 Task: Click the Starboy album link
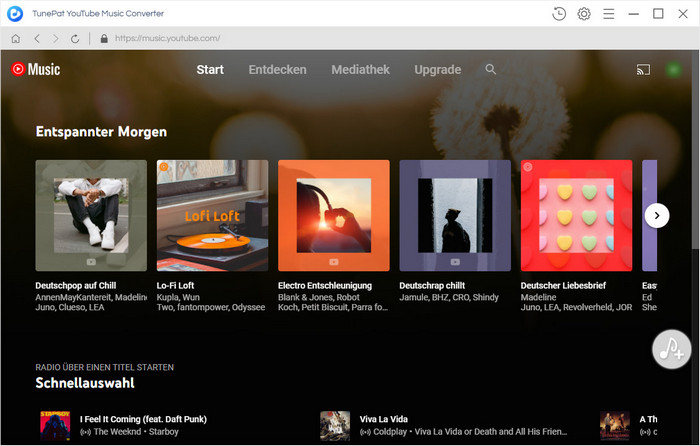click(x=164, y=432)
